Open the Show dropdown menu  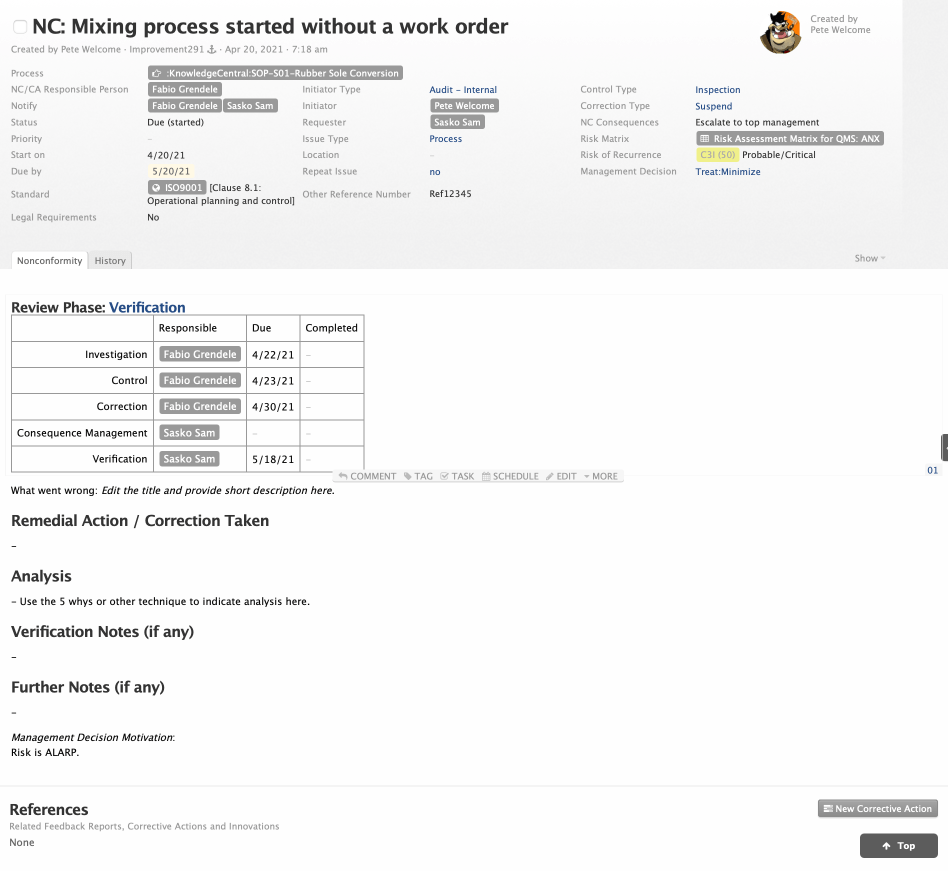869,259
